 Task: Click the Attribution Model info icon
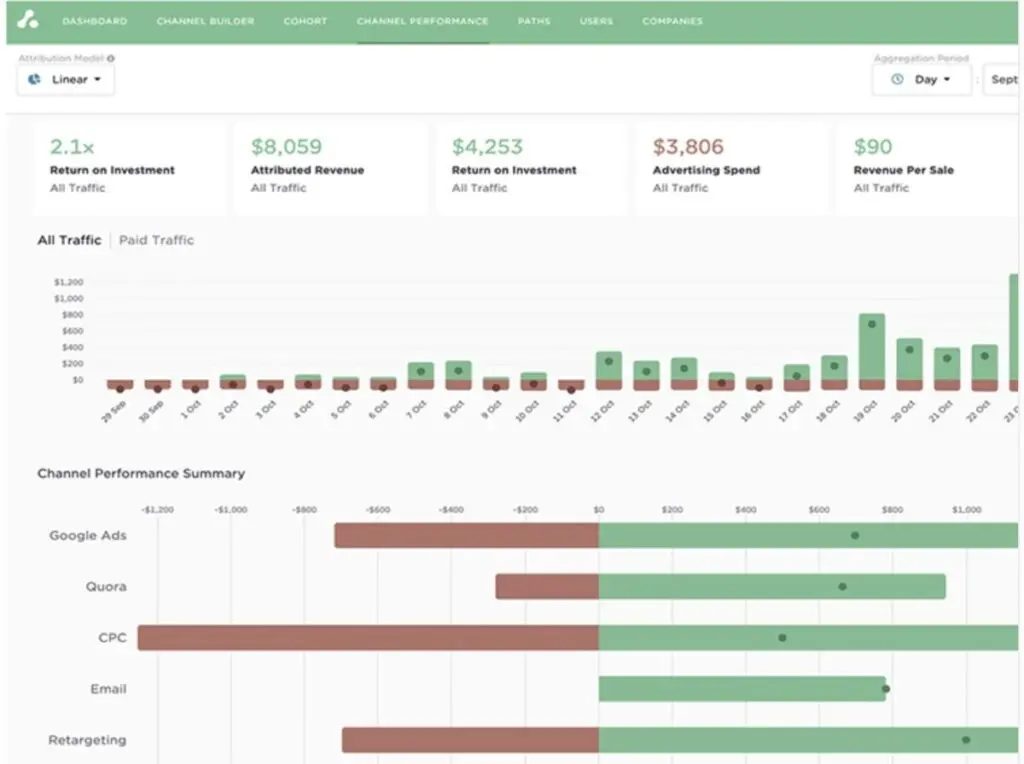tap(111, 58)
